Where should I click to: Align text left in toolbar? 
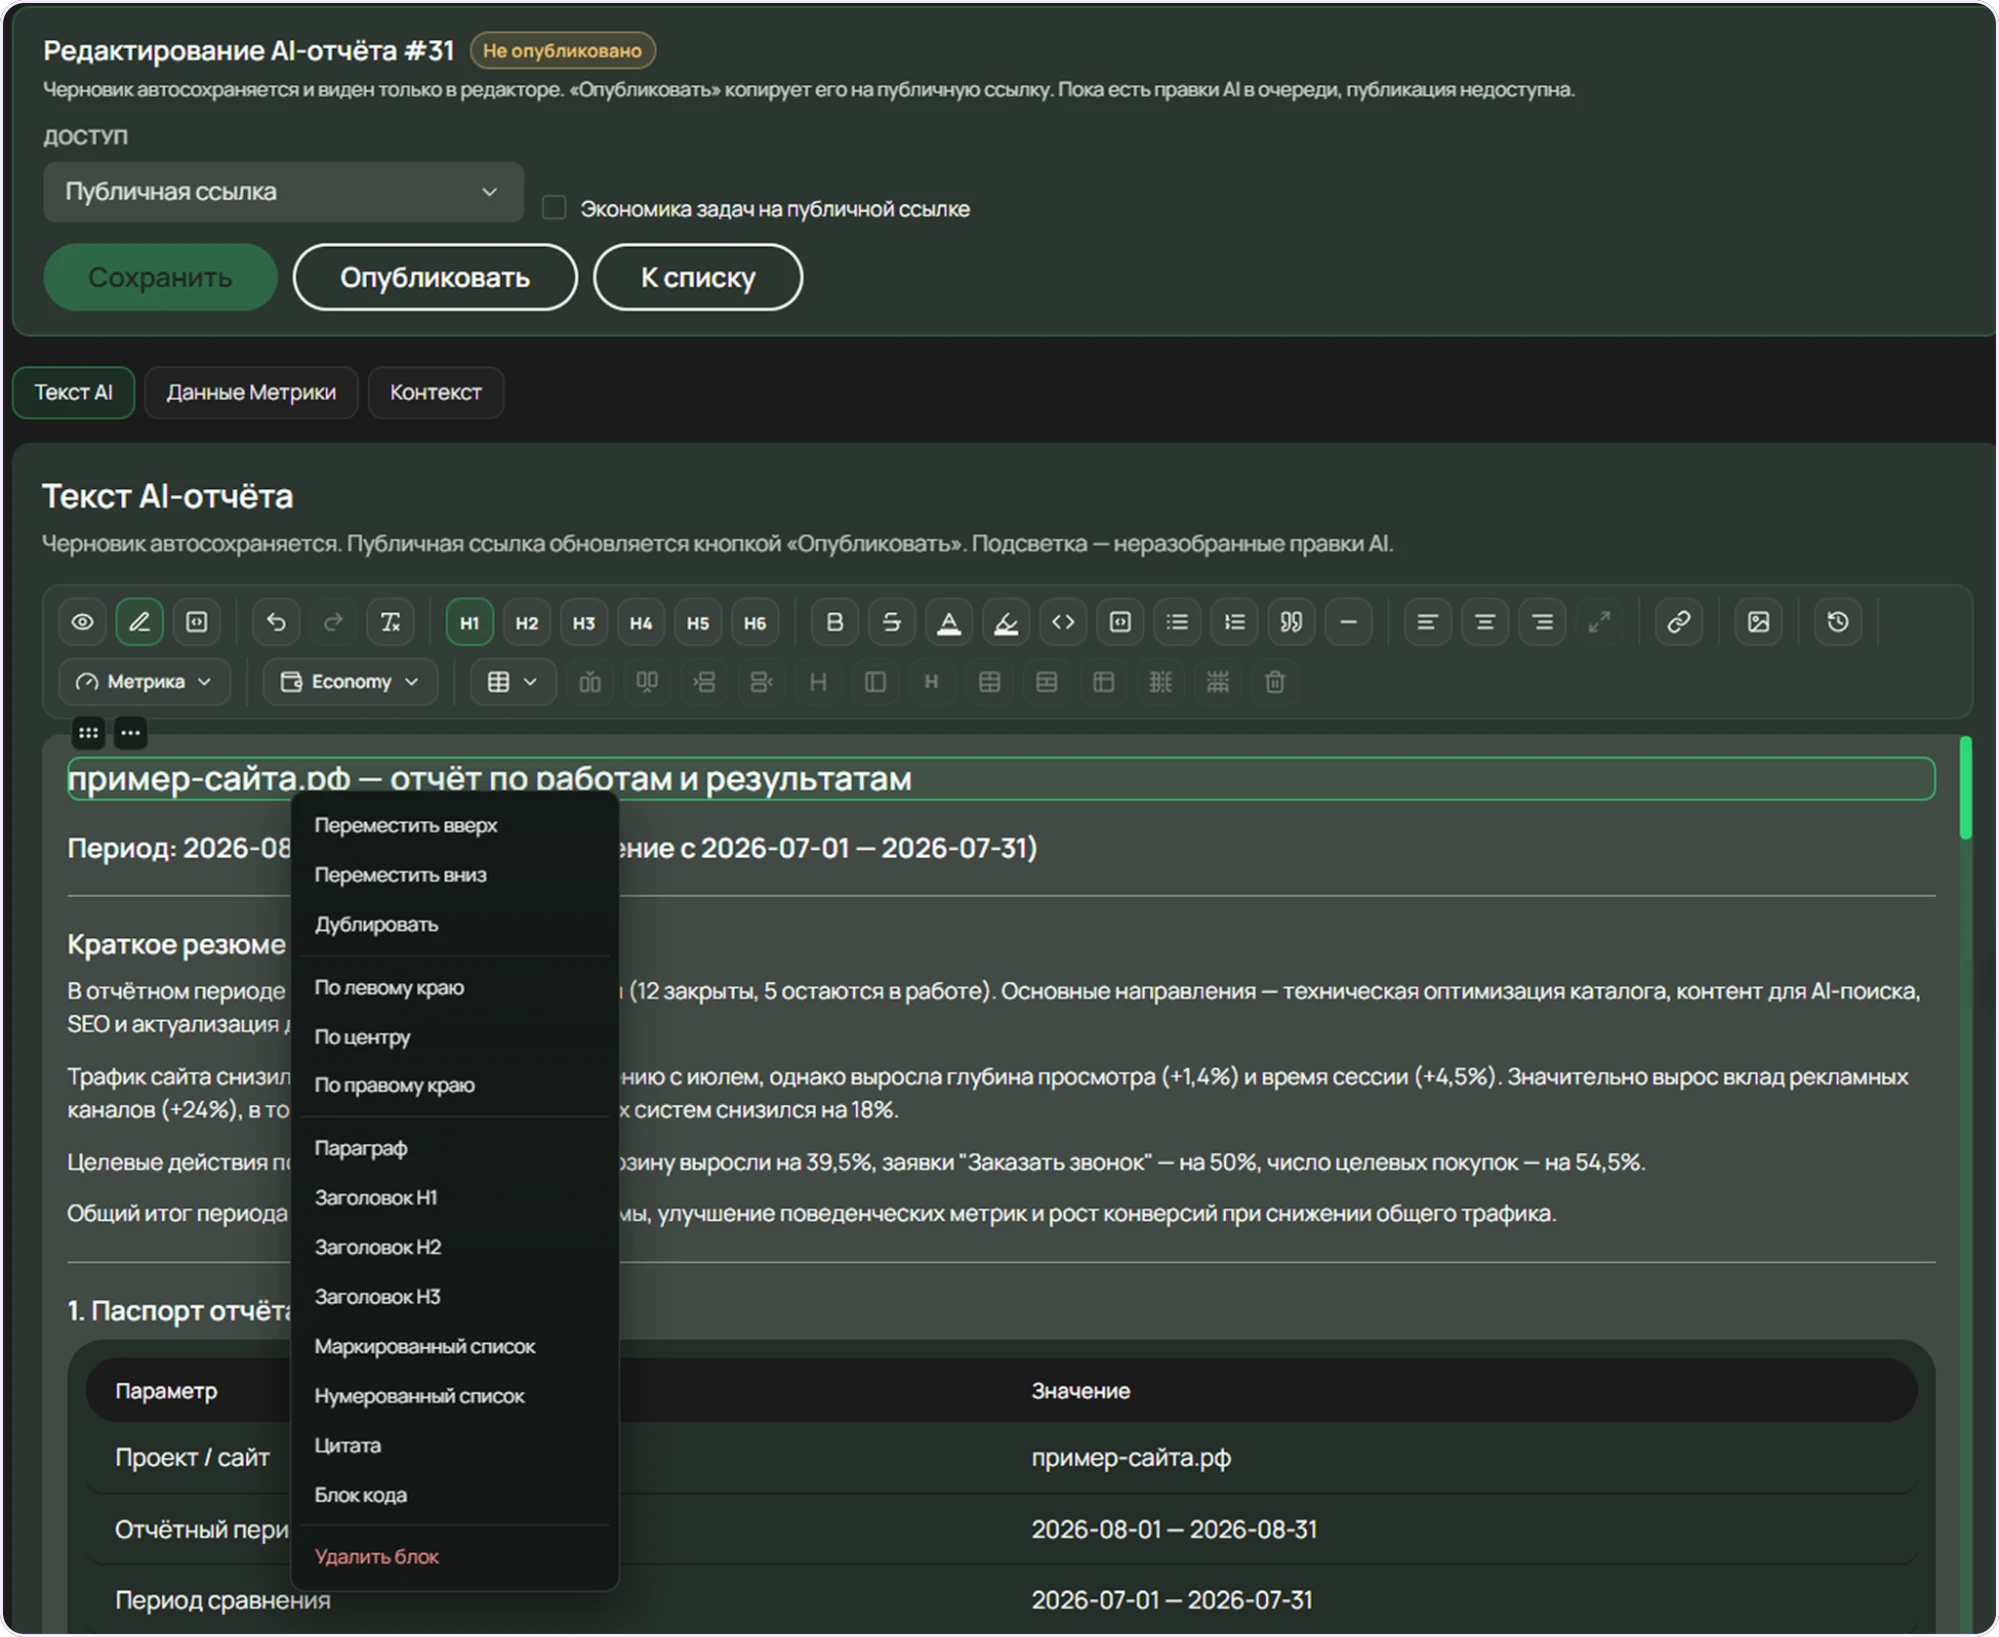pos(1427,622)
